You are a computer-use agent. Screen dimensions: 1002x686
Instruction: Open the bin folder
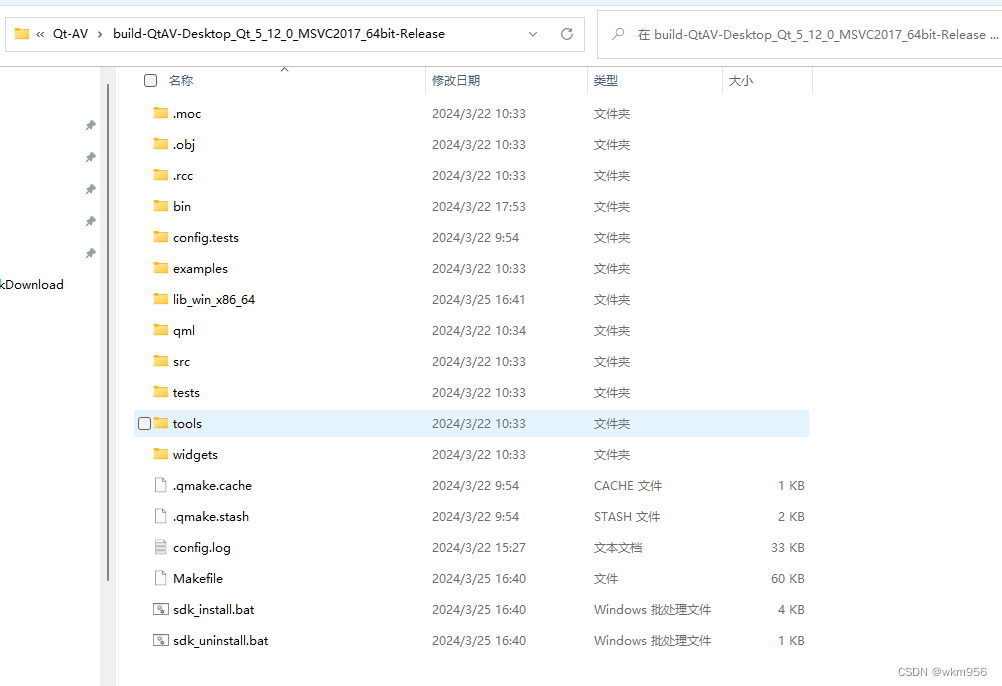point(180,206)
